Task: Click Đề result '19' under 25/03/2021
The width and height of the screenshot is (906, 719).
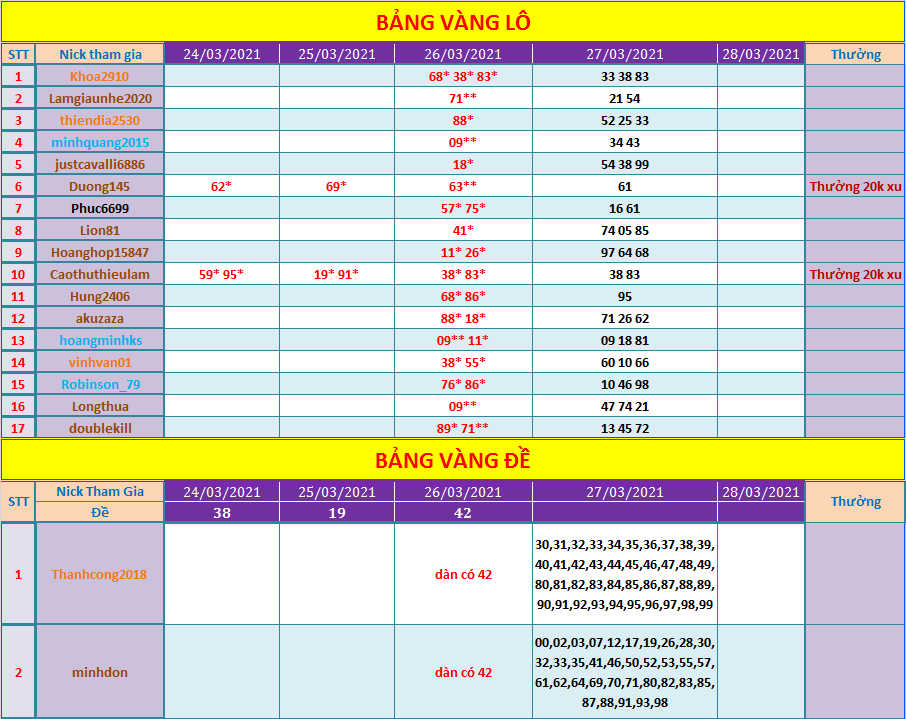Action: 336,513
